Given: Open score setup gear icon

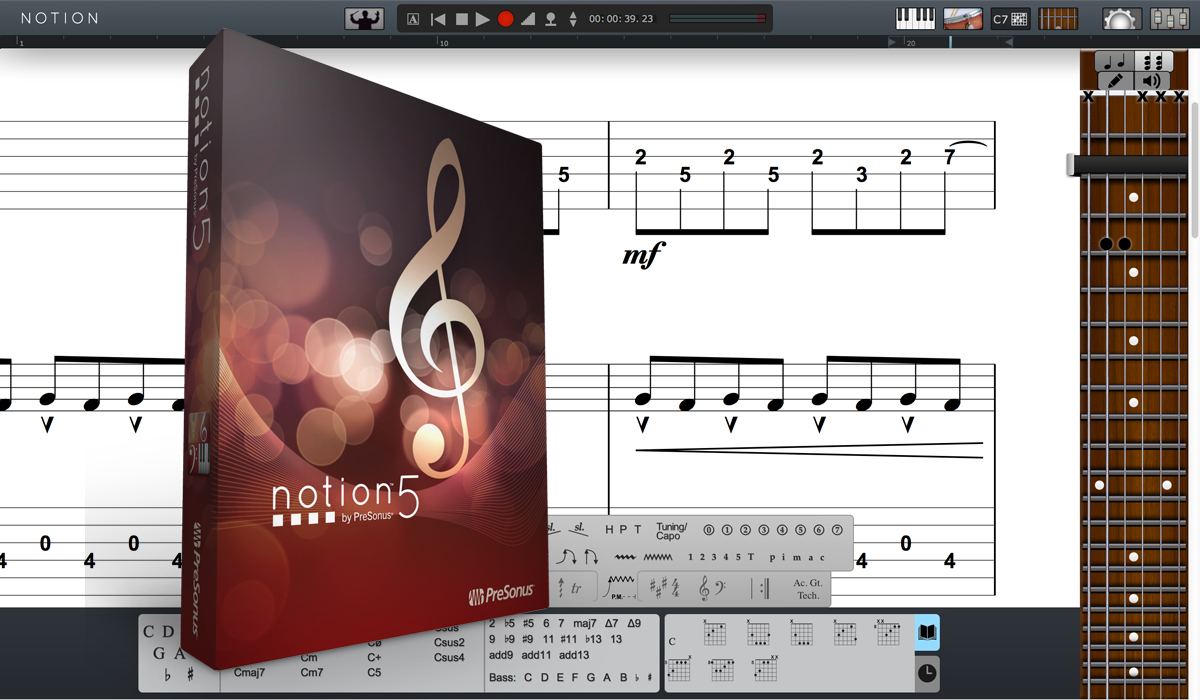Looking at the screenshot, I should 1121,19.
